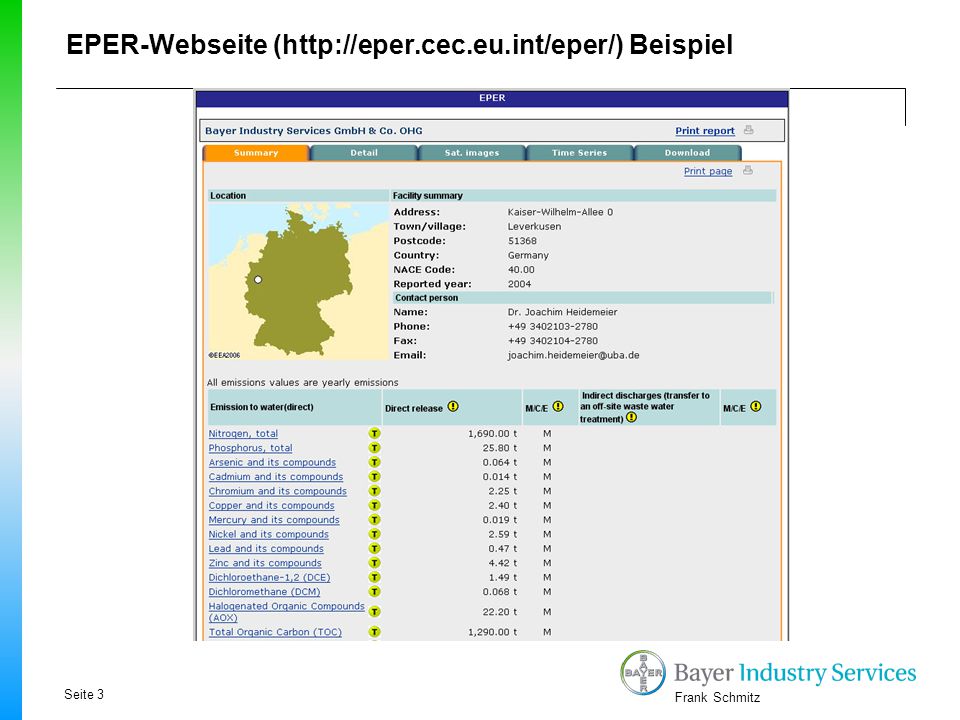Viewport: 960px width, 720px height.
Task: Open the Sat. images tab
Action: point(471,153)
